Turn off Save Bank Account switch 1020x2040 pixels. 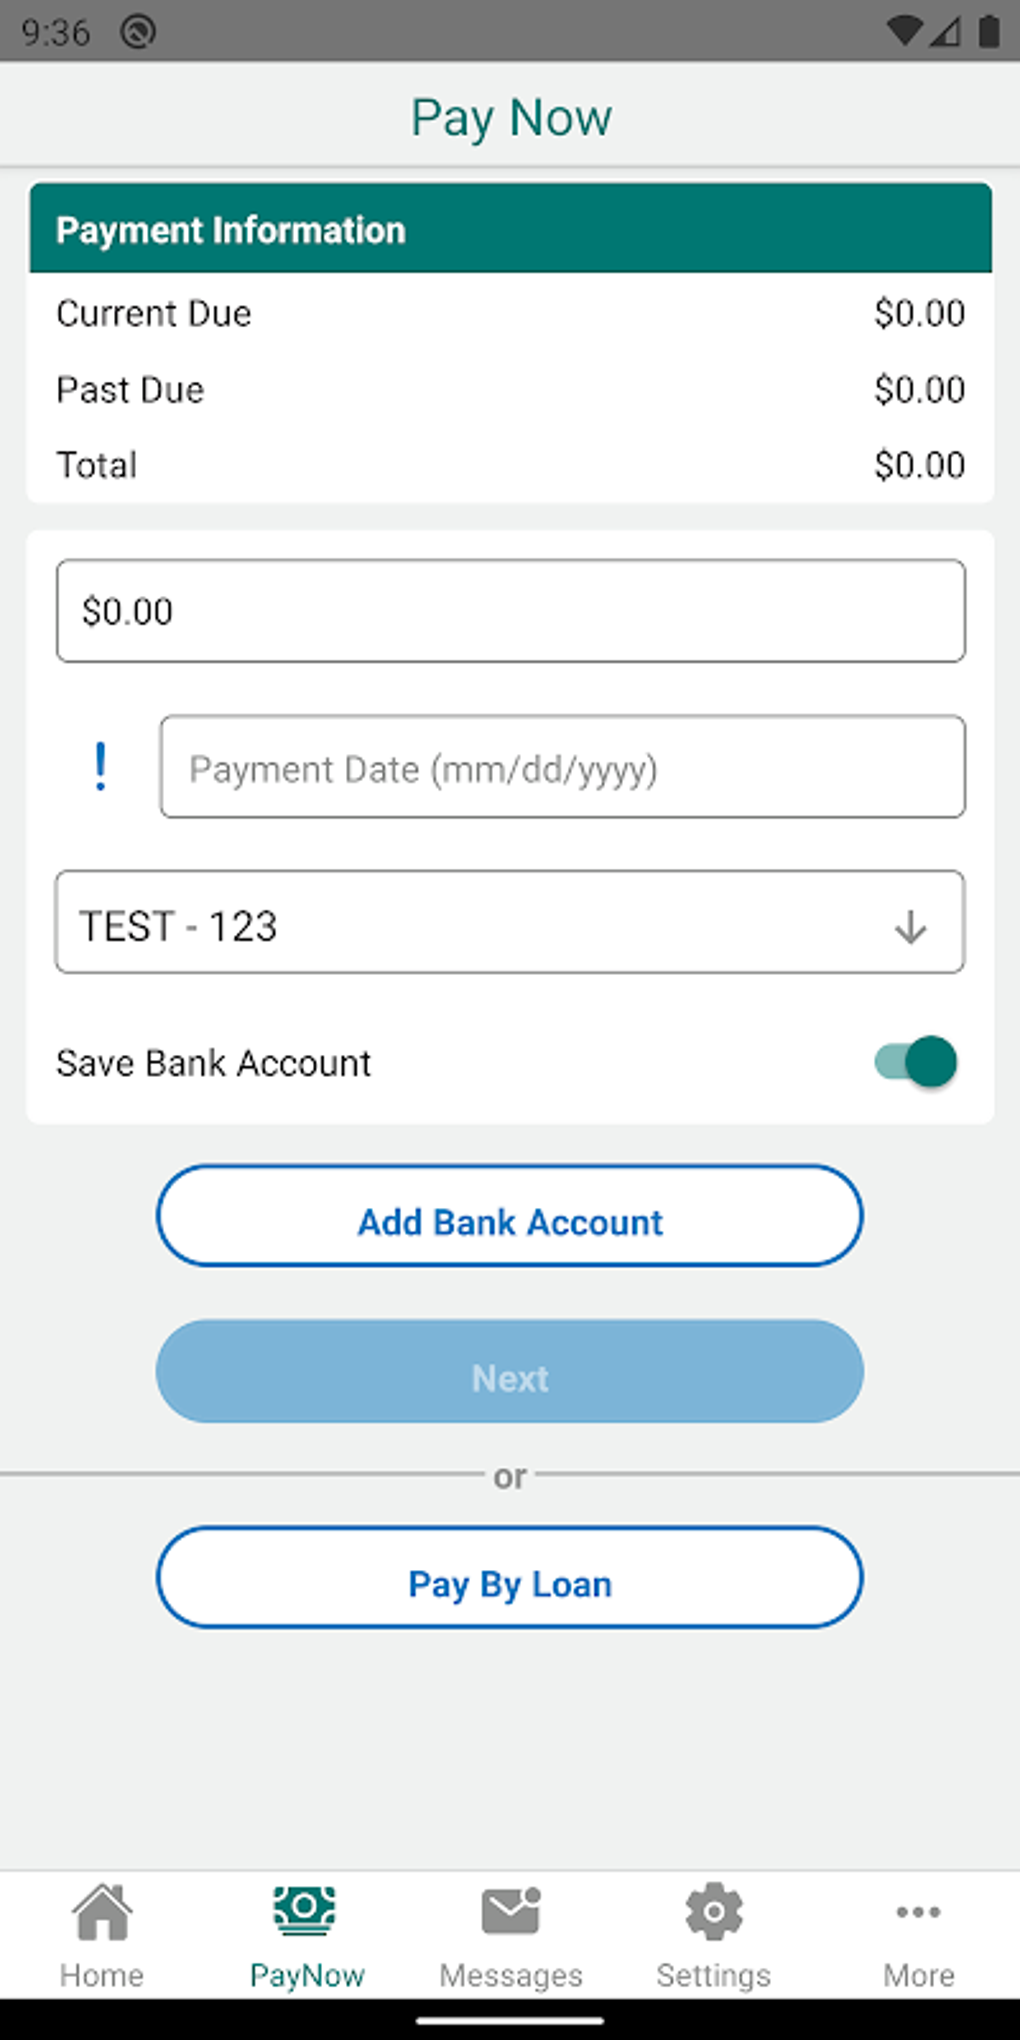[916, 1062]
